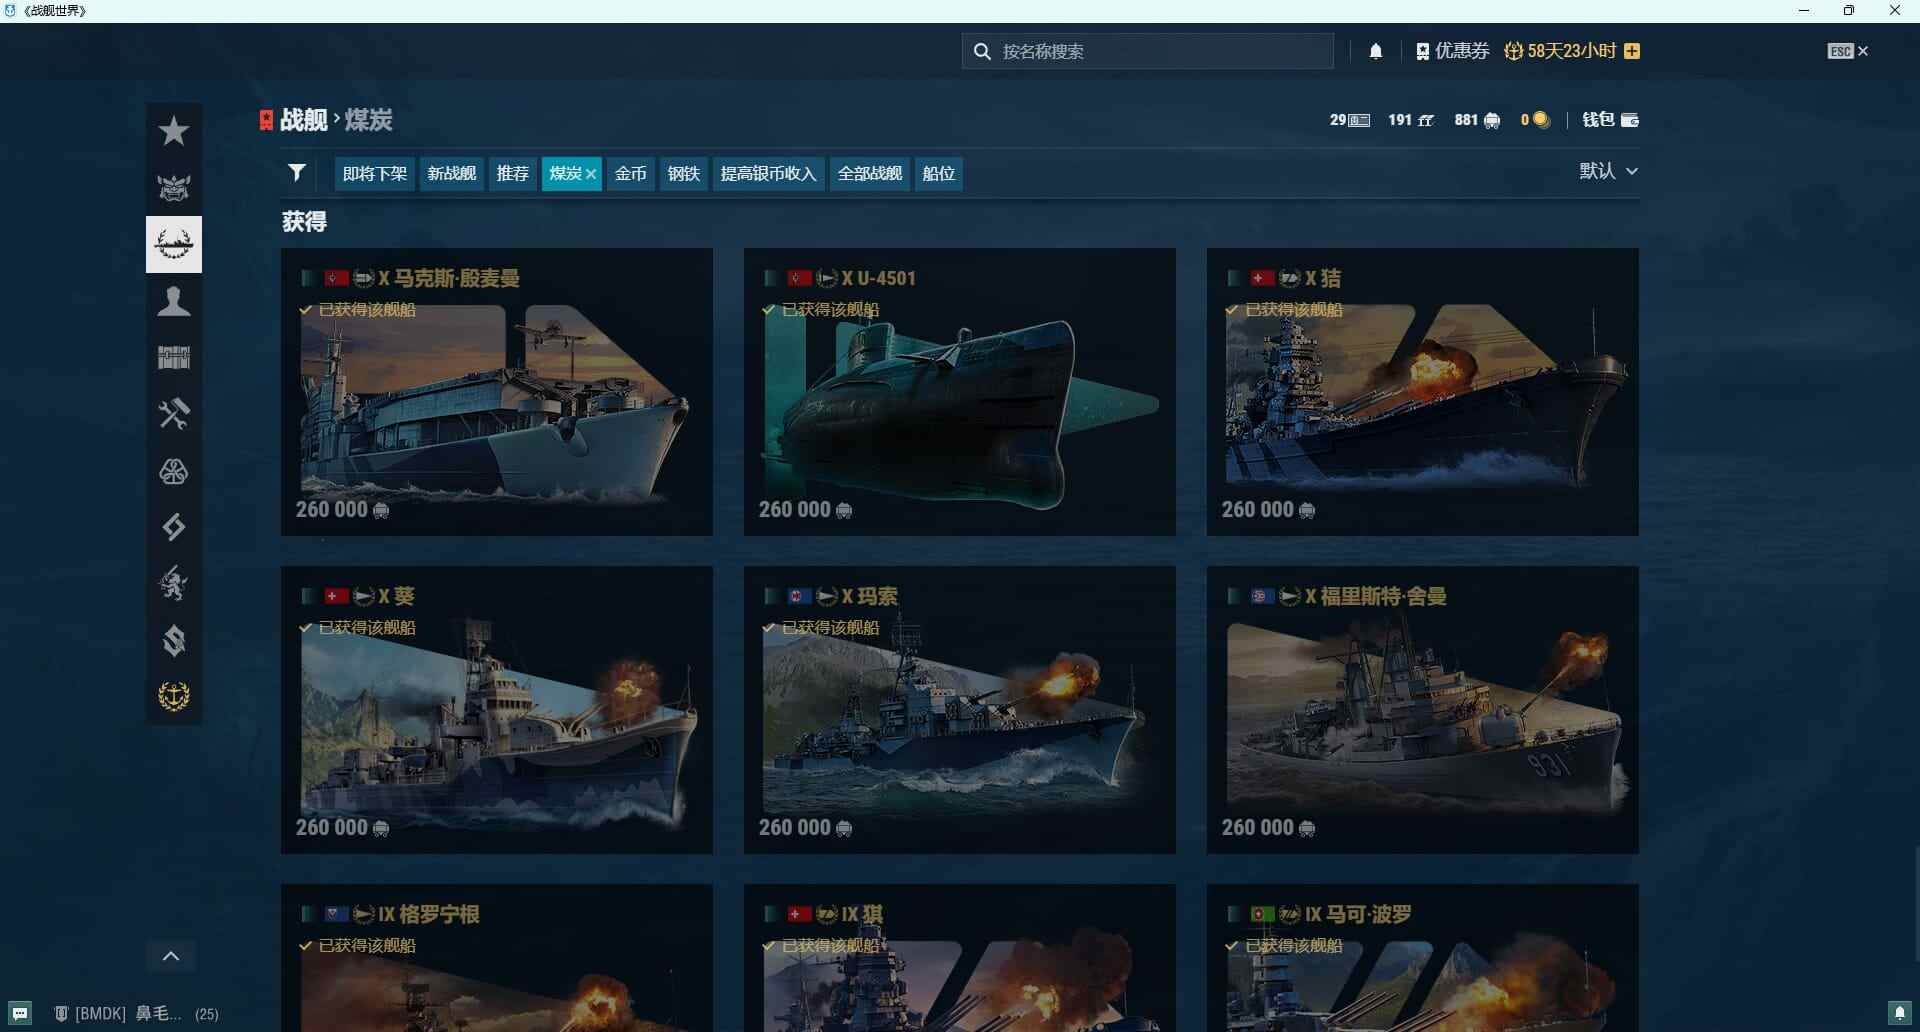The image size is (1920, 1032).
Task: Select the demon mask sidebar category
Action: tap(174, 187)
